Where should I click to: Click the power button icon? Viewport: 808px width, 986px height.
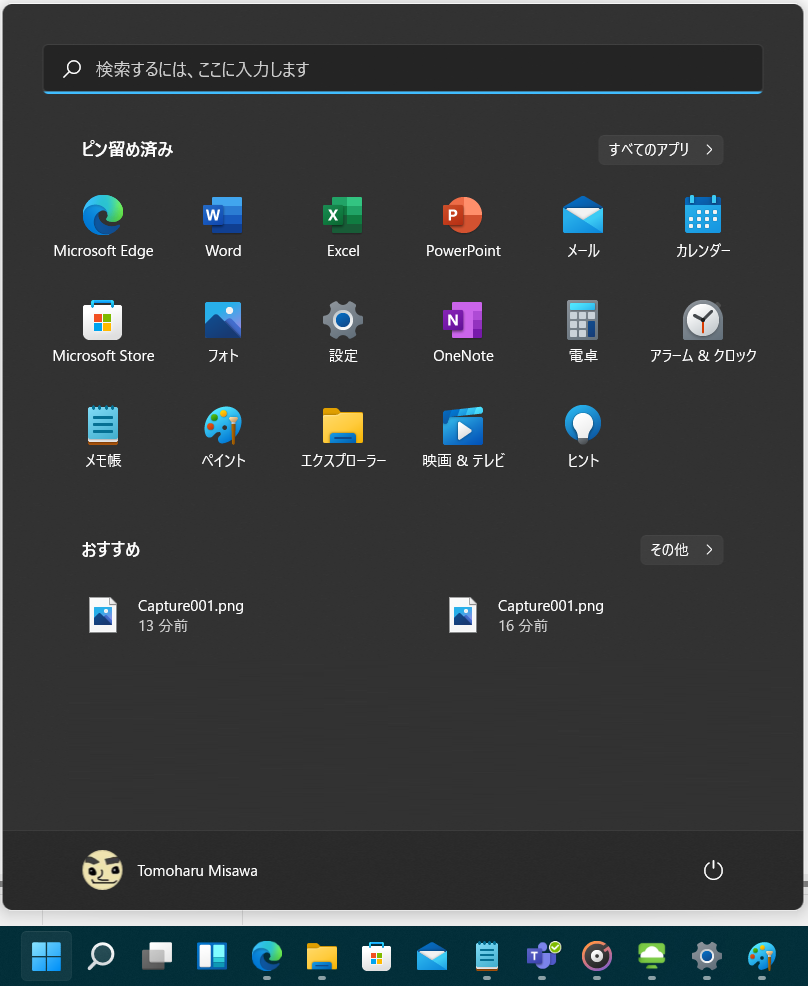(713, 870)
